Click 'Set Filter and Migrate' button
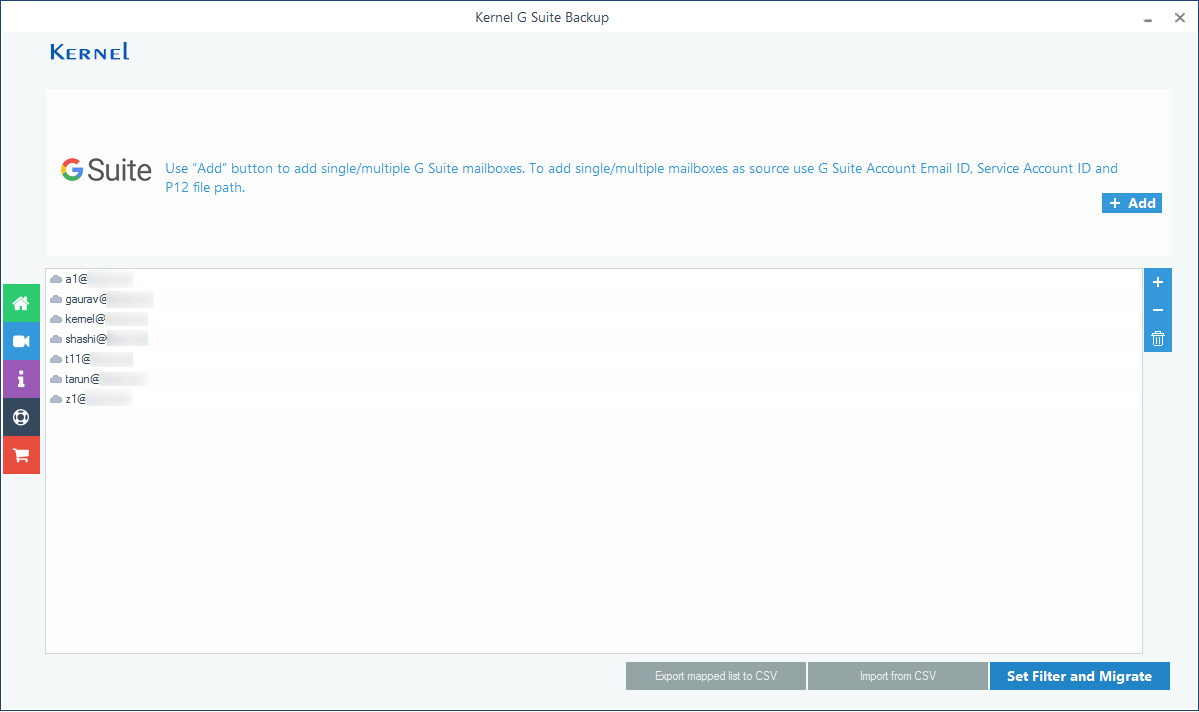Image resolution: width=1199 pixels, height=712 pixels. (x=1079, y=676)
